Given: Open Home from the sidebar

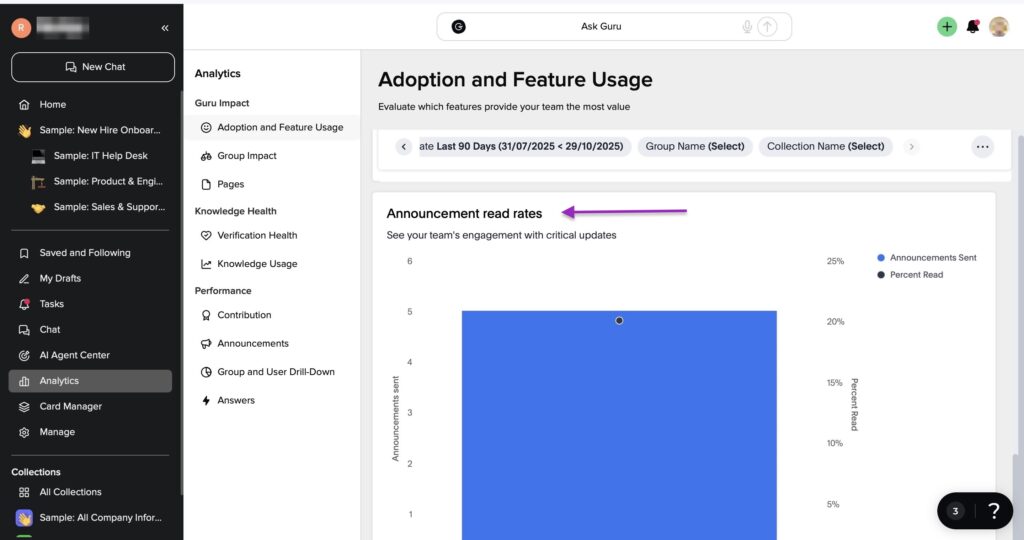Looking at the screenshot, I should (52, 104).
